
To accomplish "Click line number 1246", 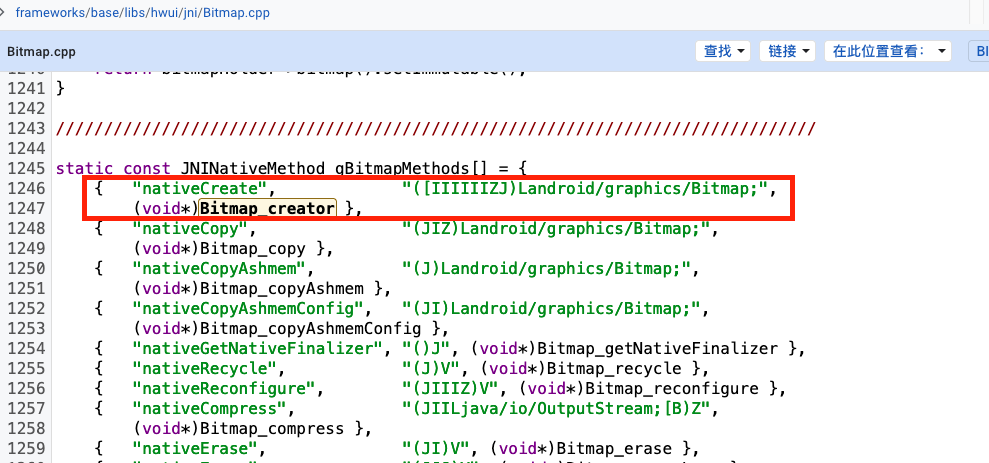I will 26,189.
